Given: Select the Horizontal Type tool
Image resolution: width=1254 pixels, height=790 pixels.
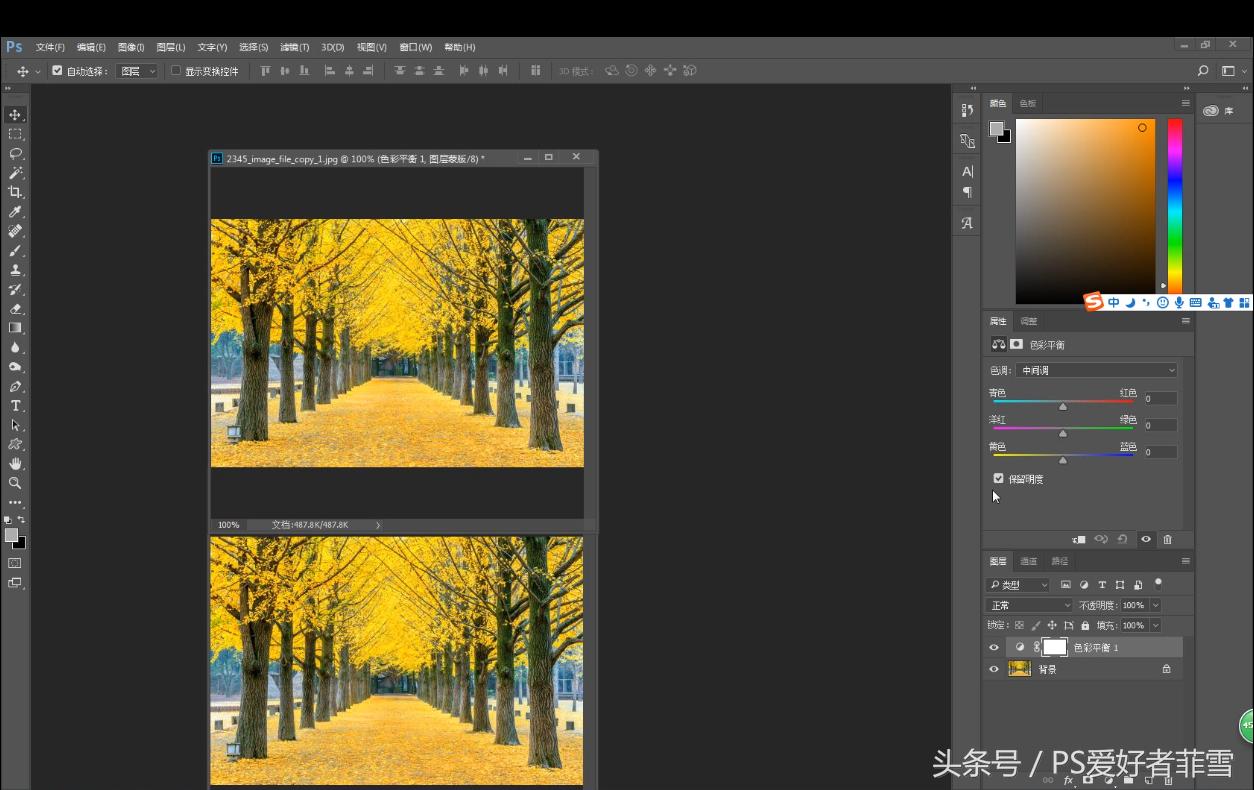Looking at the screenshot, I should click(15, 406).
